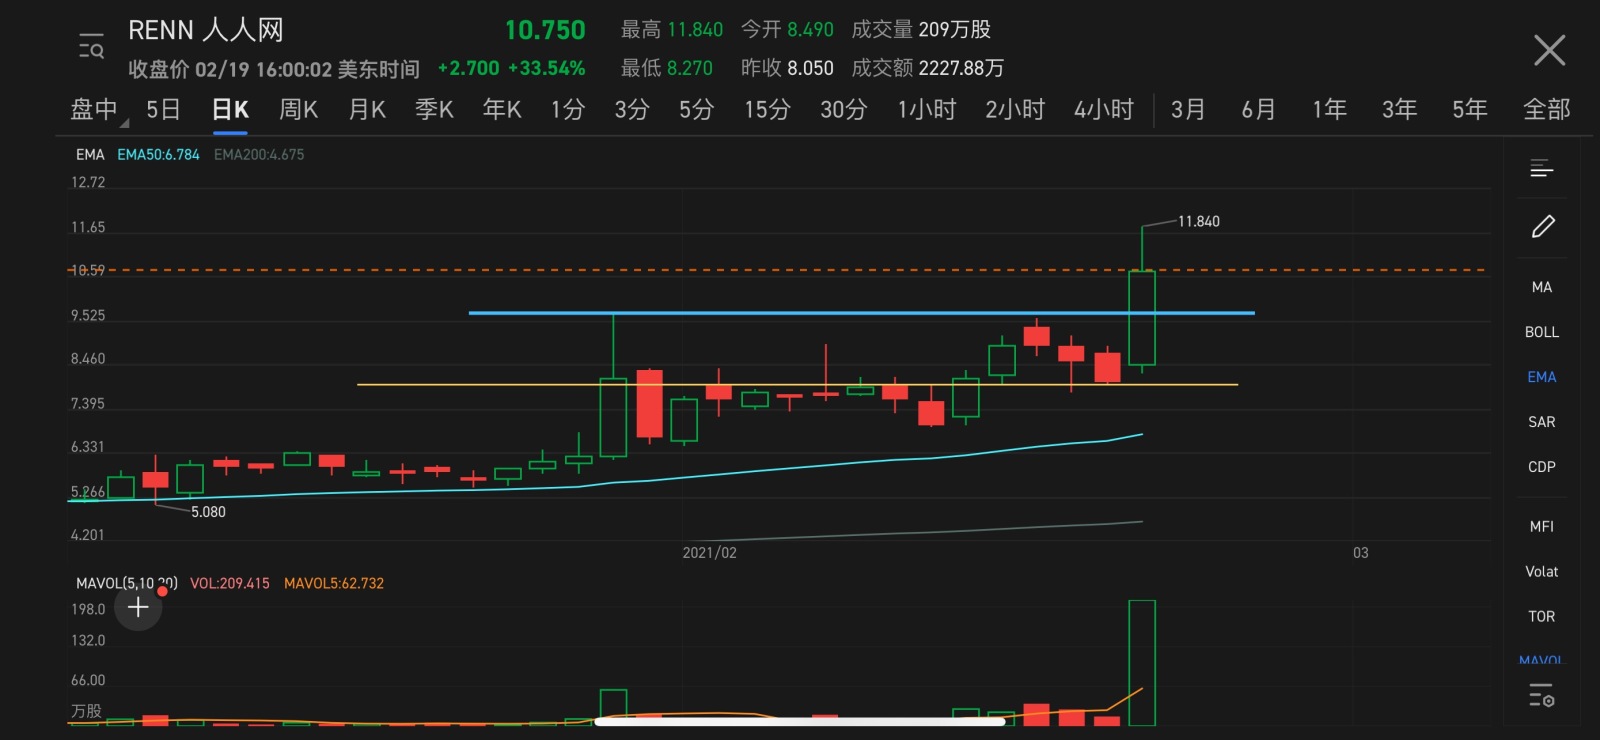Enable the SAR indicator
The height and width of the screenshot is (740, 1600).
pos(1542,422)
